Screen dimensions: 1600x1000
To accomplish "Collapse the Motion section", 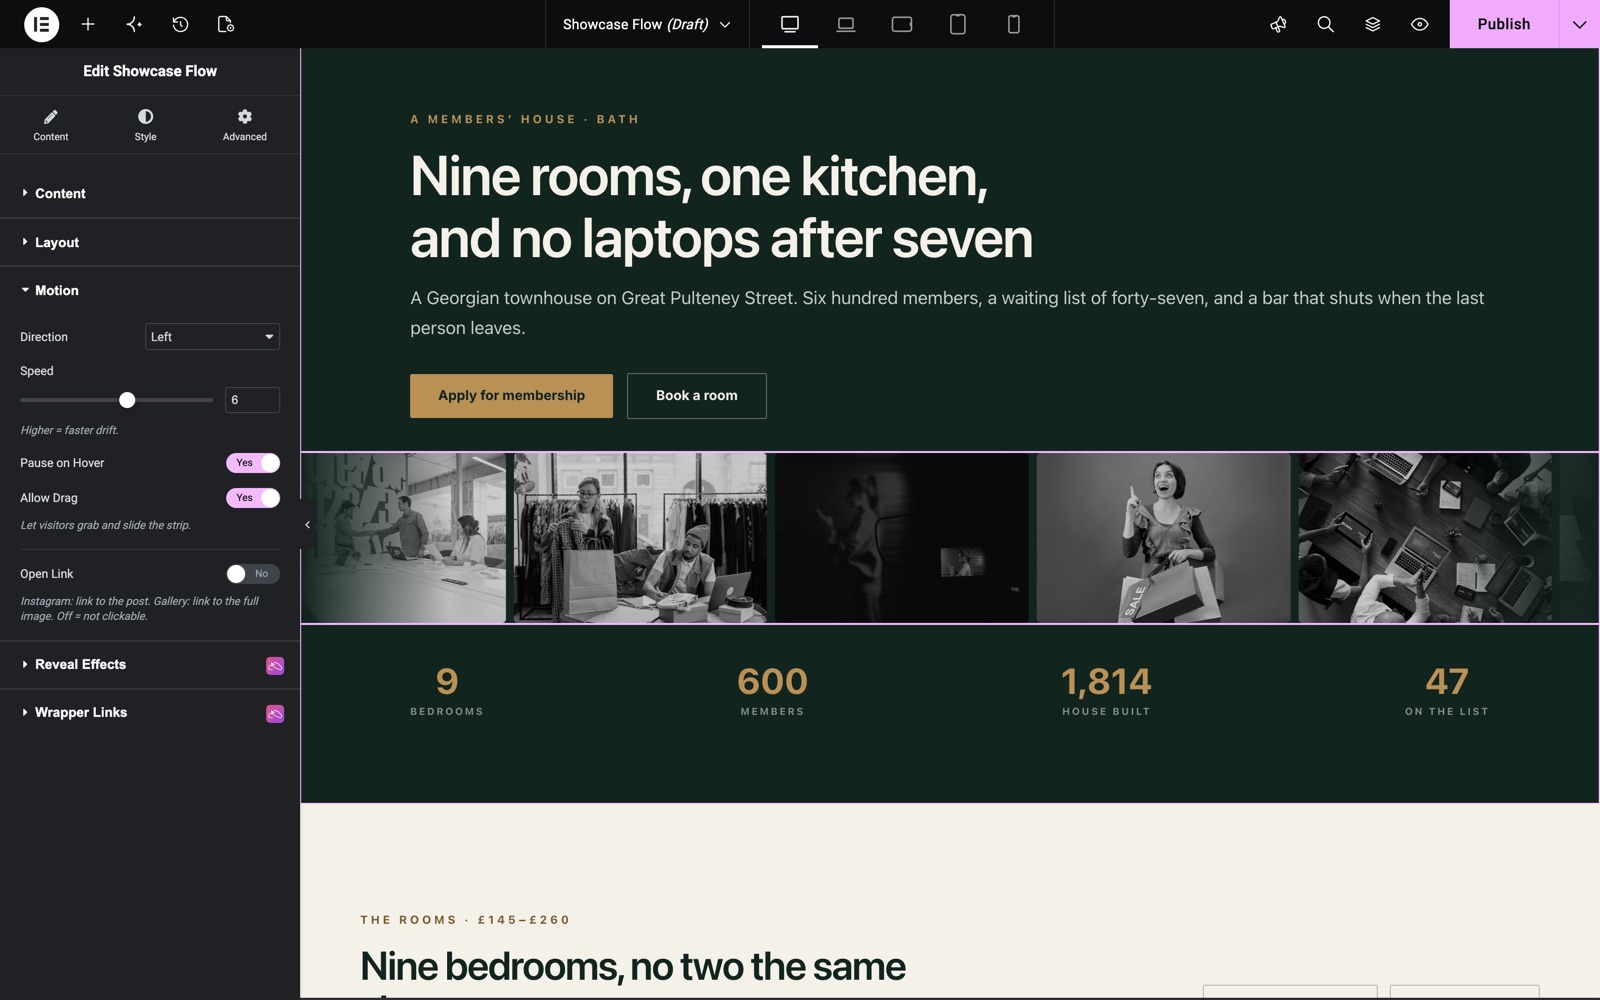I will [150, 290].
